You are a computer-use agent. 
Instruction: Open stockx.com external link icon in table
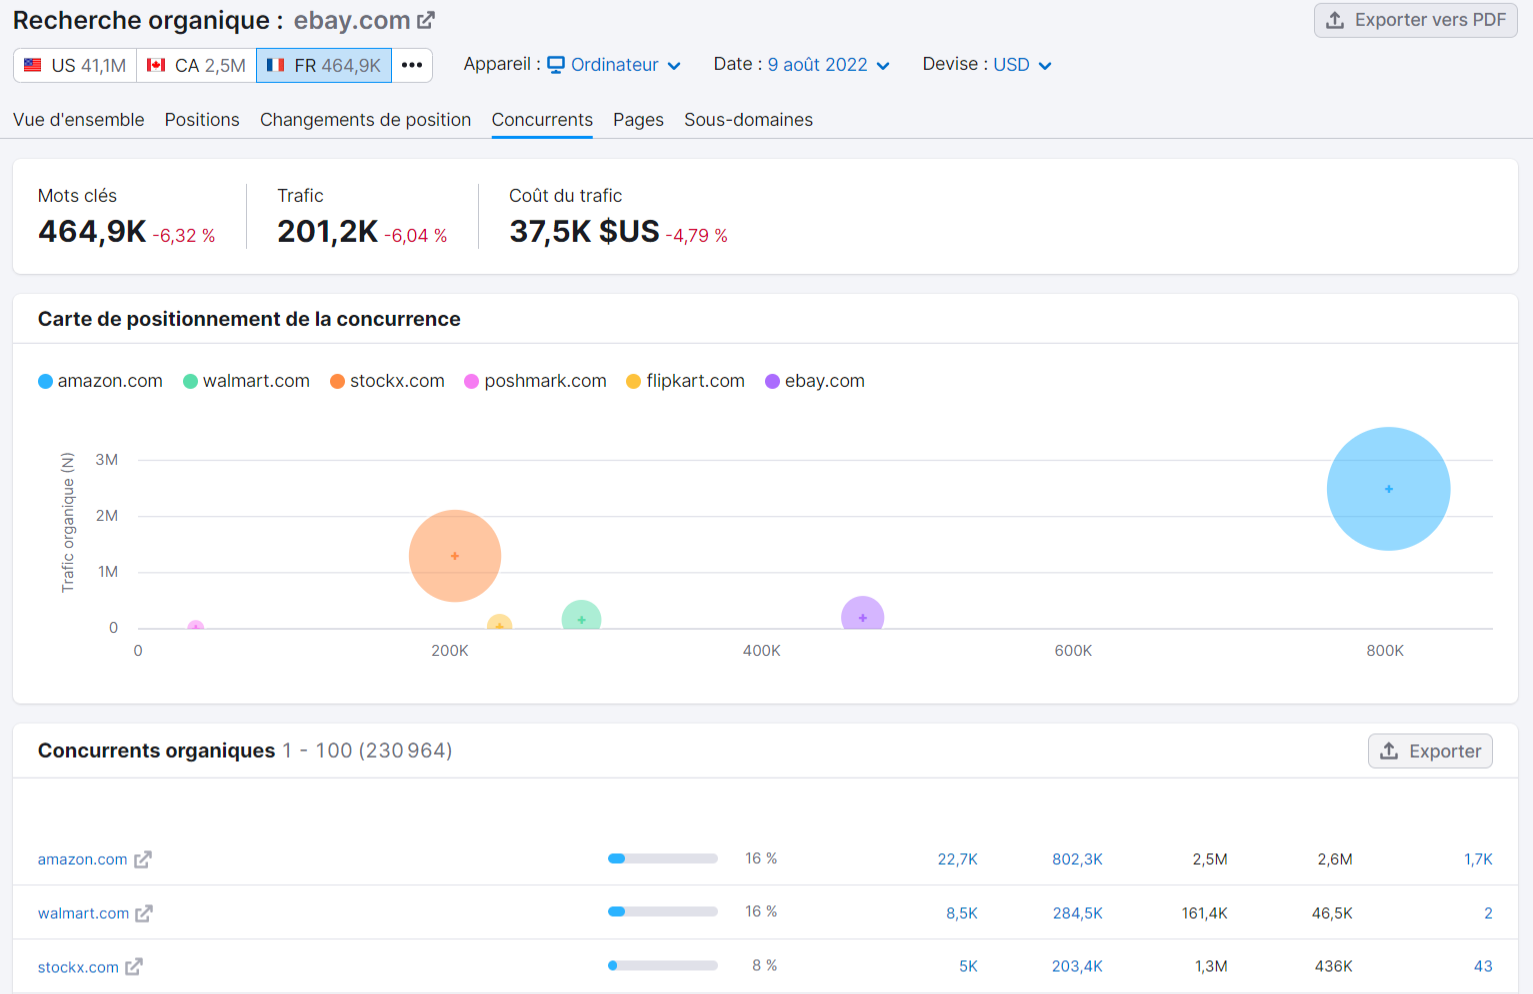pos(134,967)
